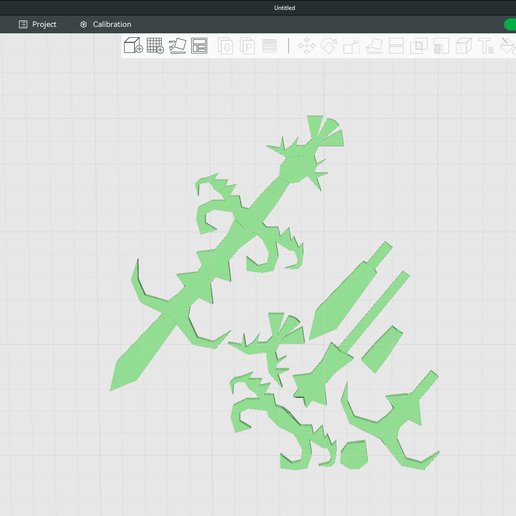Choose the Split to objects icon
Viewport: 516px width, 516px height.
[226, 46]
